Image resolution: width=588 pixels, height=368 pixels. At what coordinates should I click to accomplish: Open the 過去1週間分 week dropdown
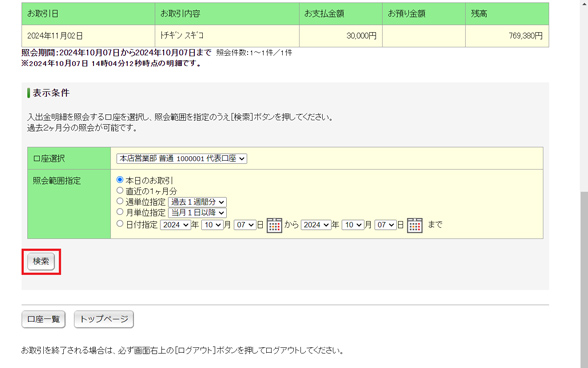point(197,202)
